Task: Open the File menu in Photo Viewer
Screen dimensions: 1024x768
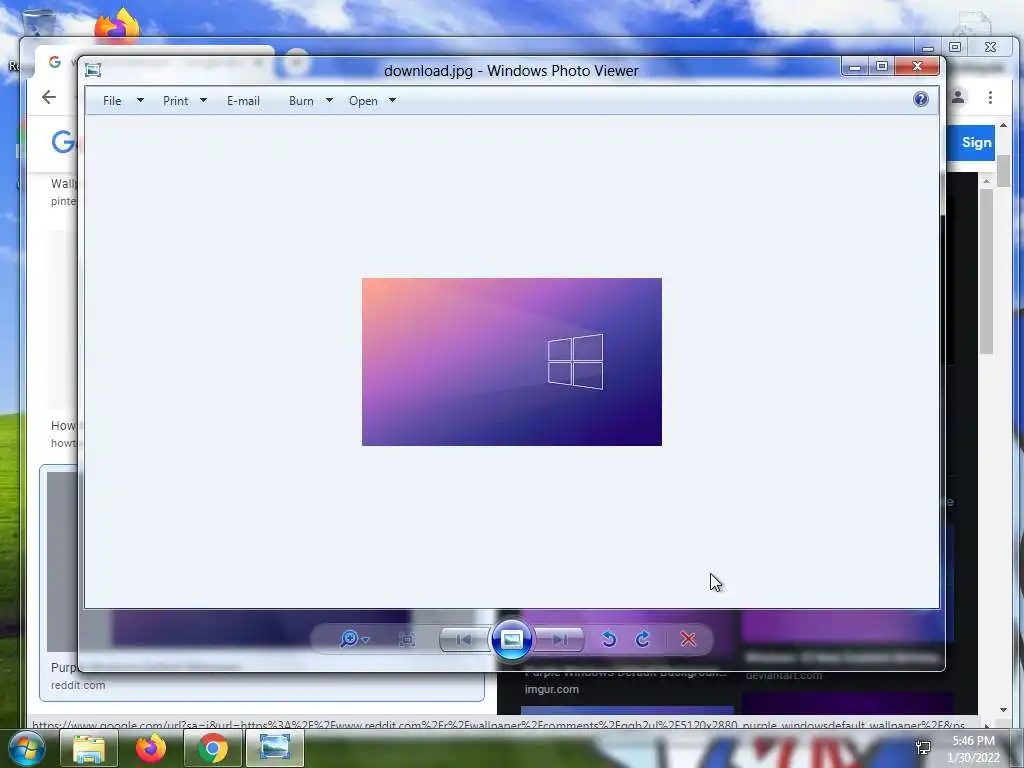Action: [112, 101]
